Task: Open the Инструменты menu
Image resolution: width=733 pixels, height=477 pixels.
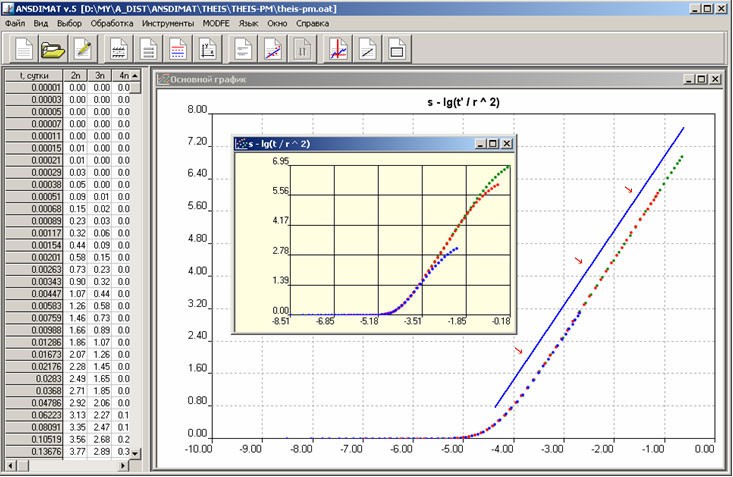Action: [x=168, y=21]
